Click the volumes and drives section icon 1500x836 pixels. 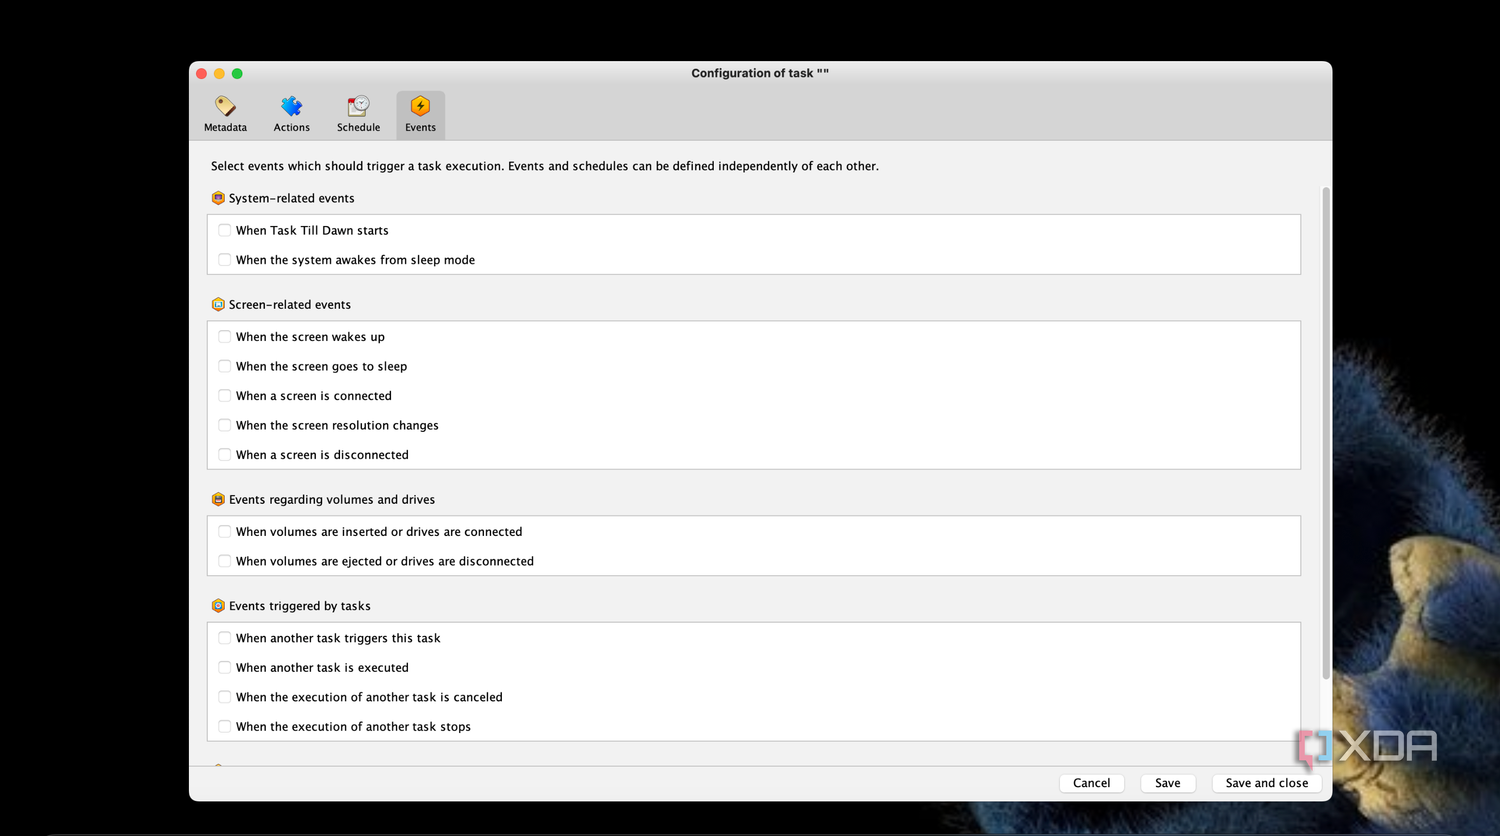(x=218, y=499)
